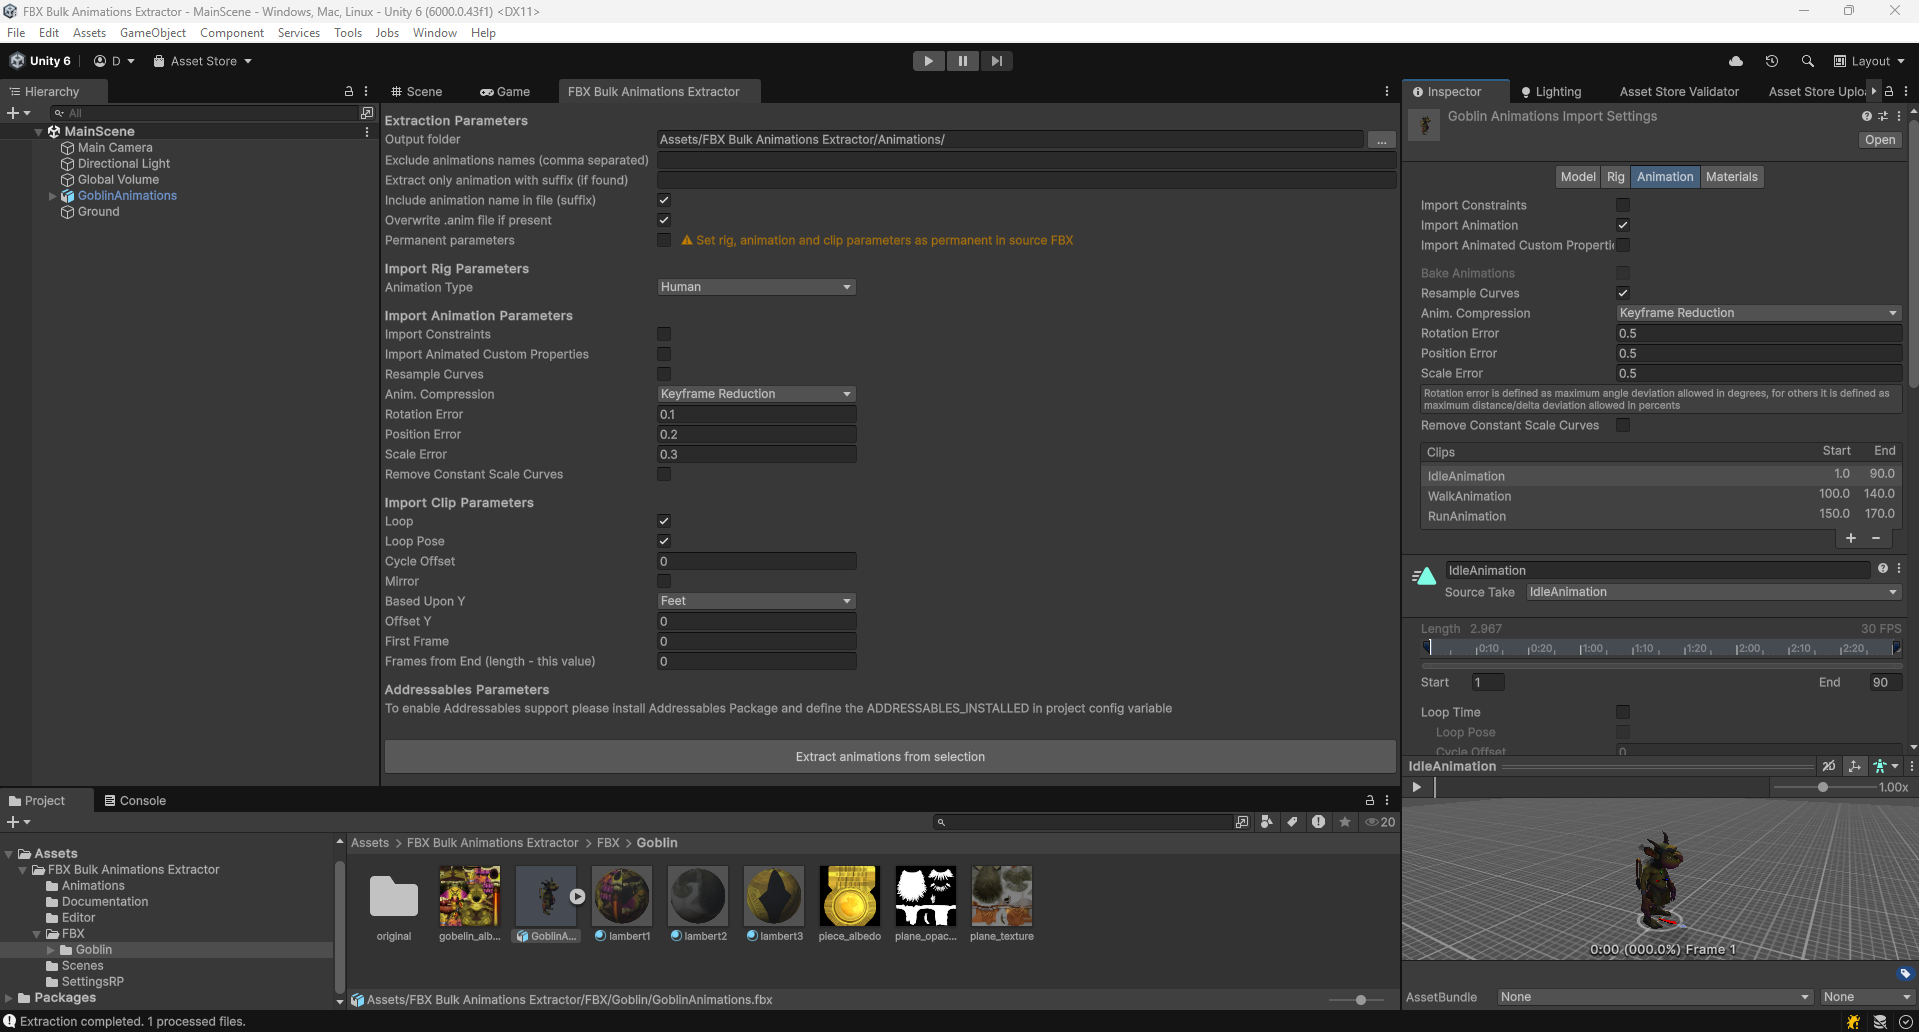Switch to the Lighting tab
Viewport: 1919px width, 1032px height.
pyautogui.click(x=1551, y=91)
